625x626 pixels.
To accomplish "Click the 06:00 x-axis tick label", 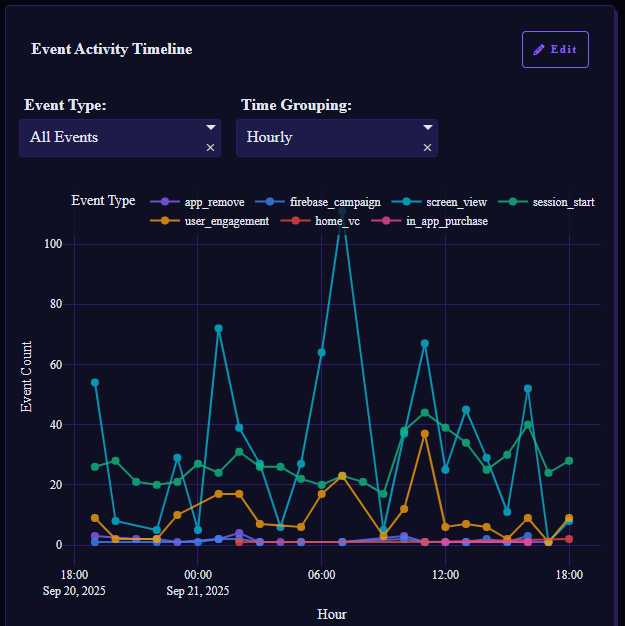I will (321, 575).
